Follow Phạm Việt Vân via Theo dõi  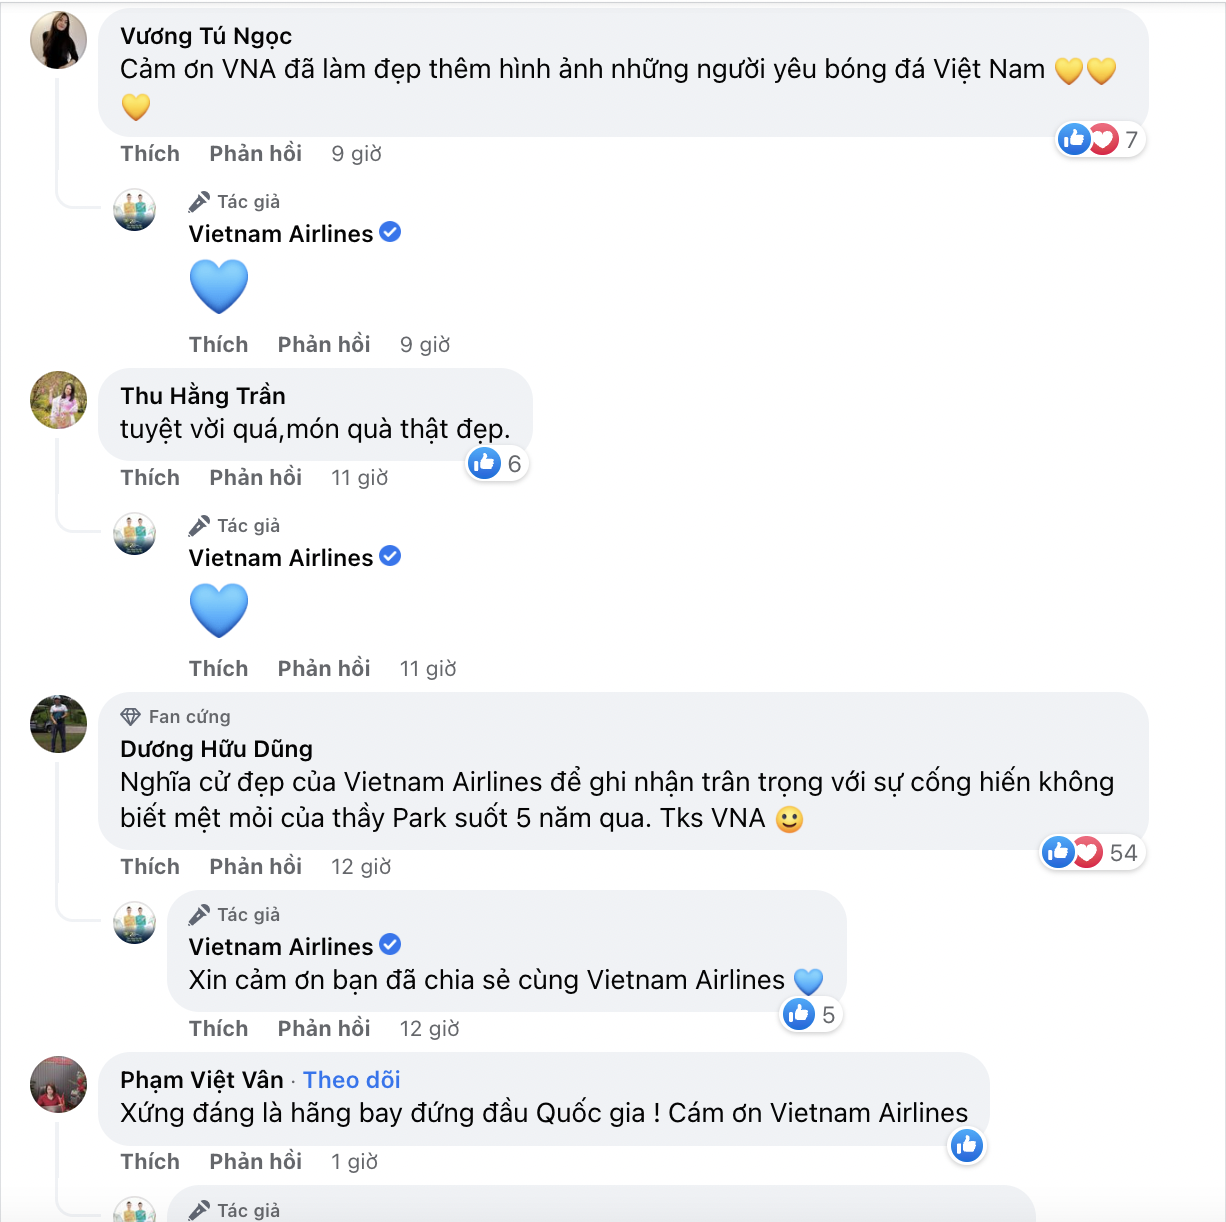pos(352,1080)
